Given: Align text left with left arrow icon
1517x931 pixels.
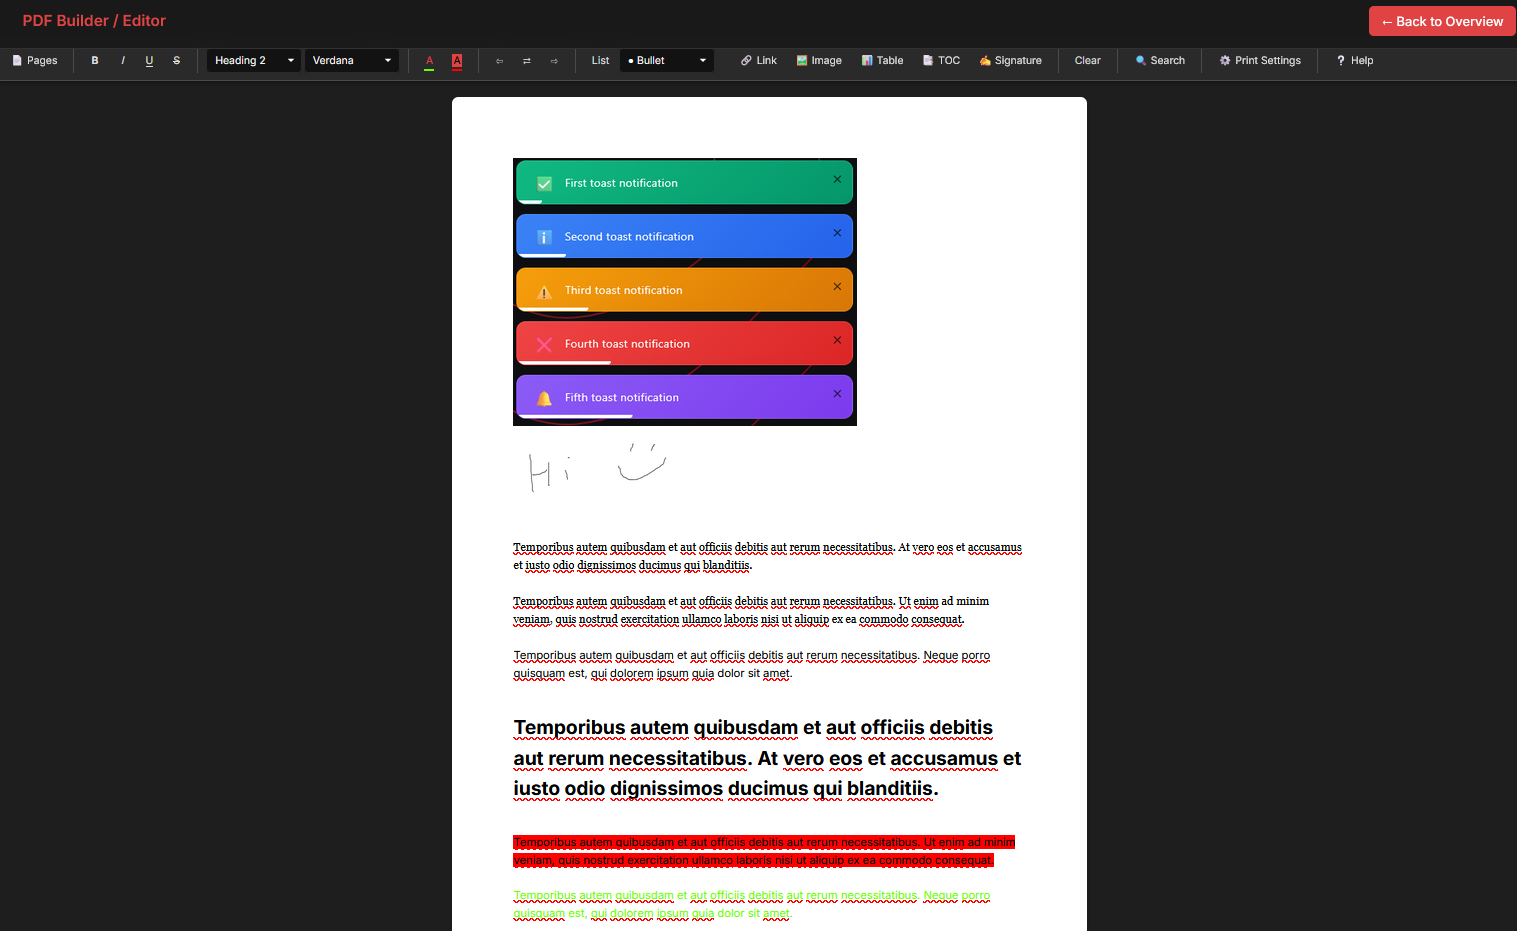Looking at the screenshot, I should tap(499, 61).
